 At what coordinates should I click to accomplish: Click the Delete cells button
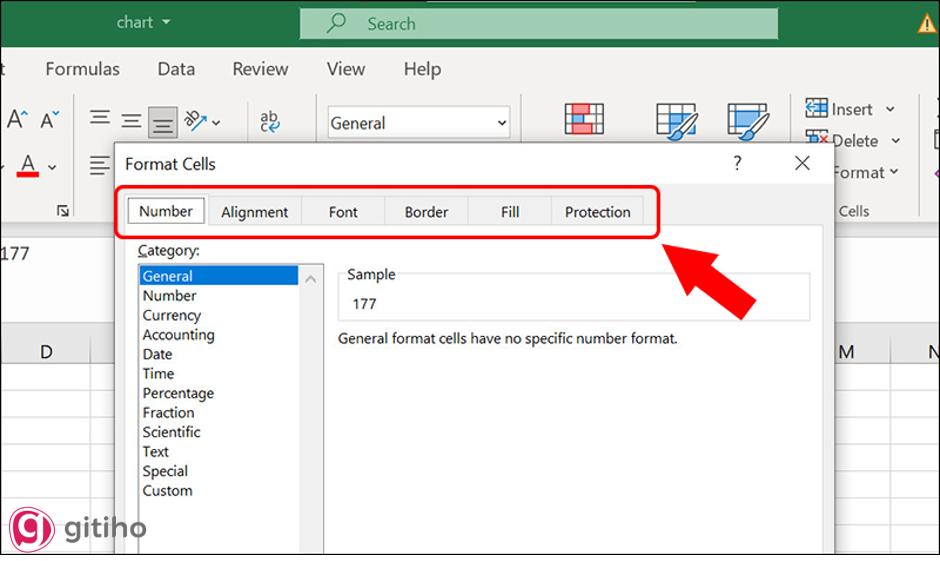click(x=842, y=140)
